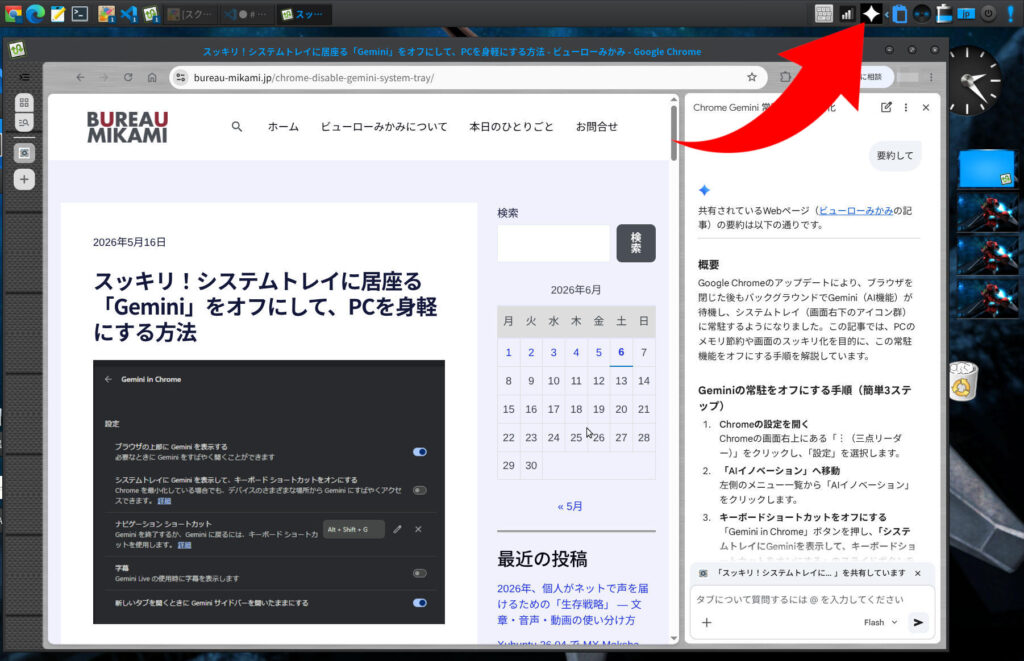Click the page's vertical scrollbar thumb
This screenshot has width=1024, height=661.
click(x=674, y=133)
